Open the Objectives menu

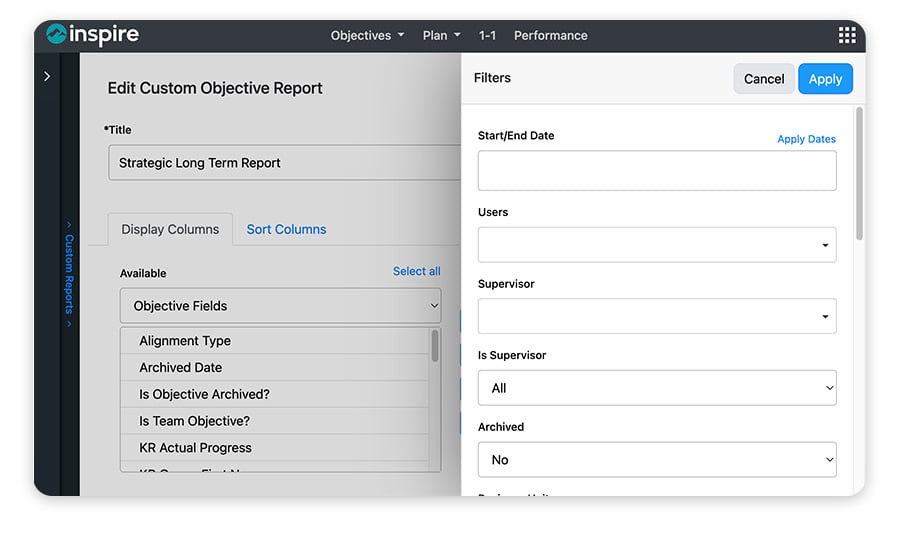367,36
